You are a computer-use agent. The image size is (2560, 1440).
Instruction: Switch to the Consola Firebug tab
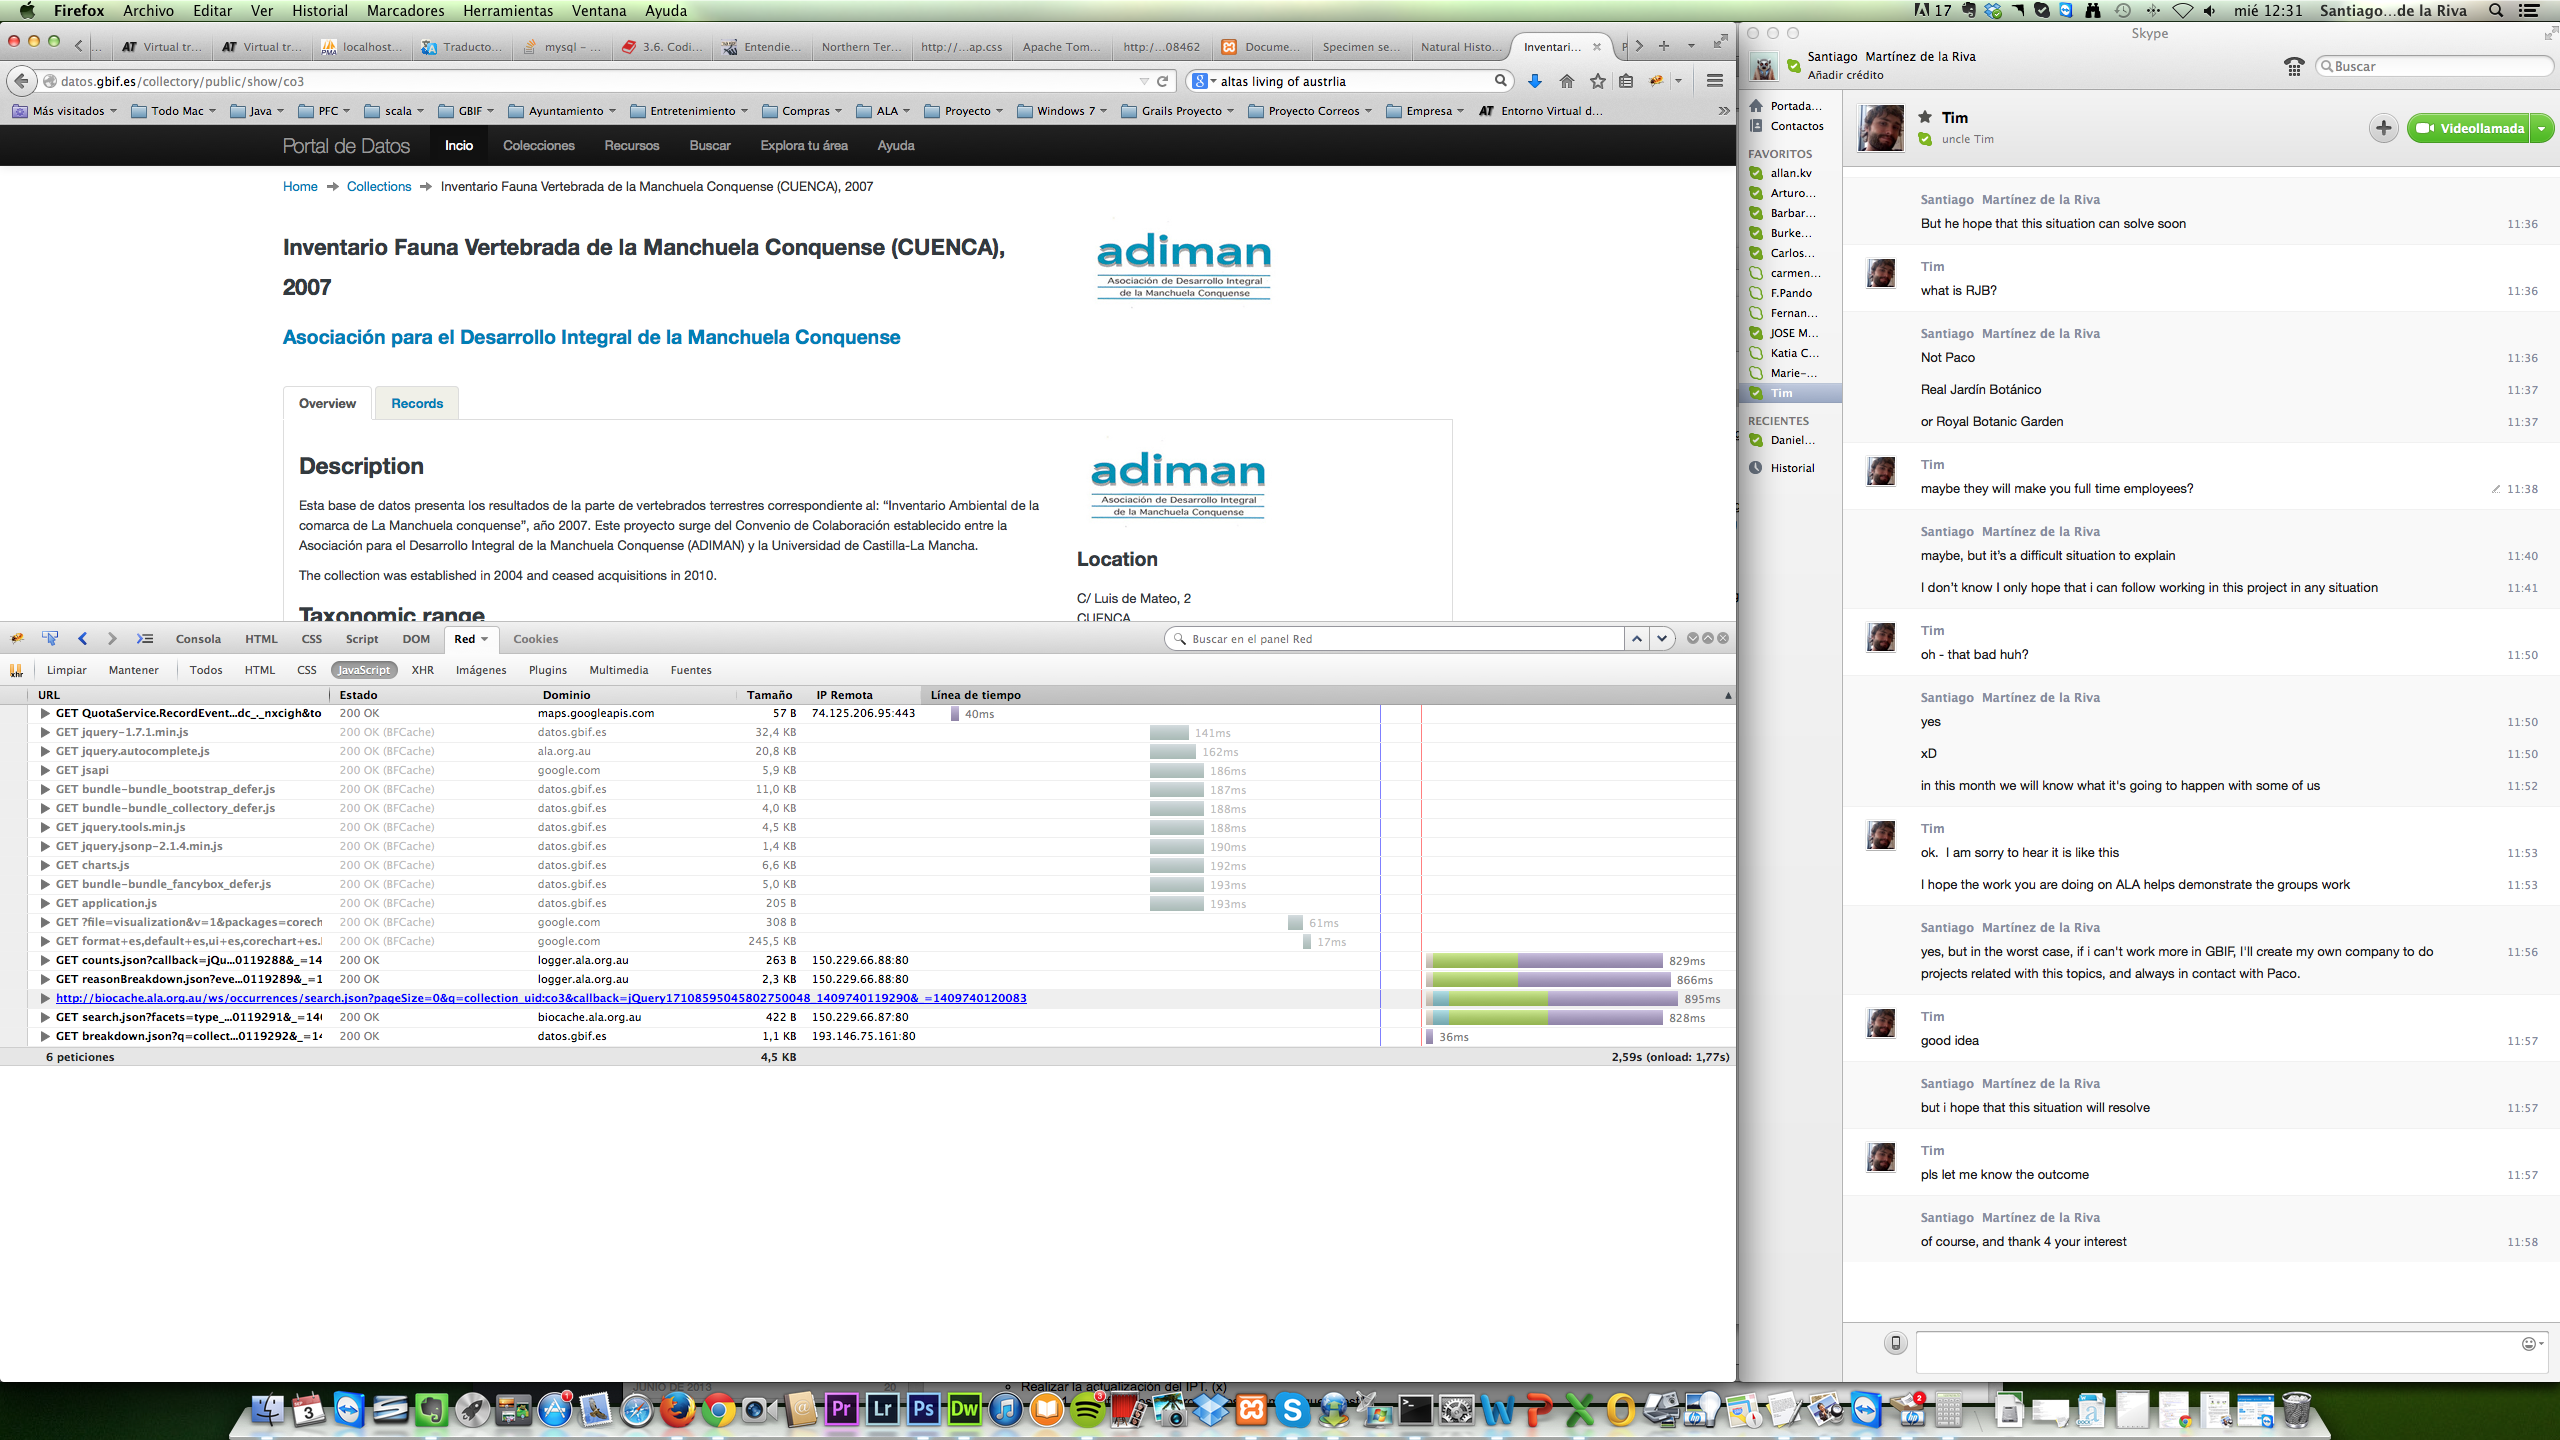tap(198, 639)
